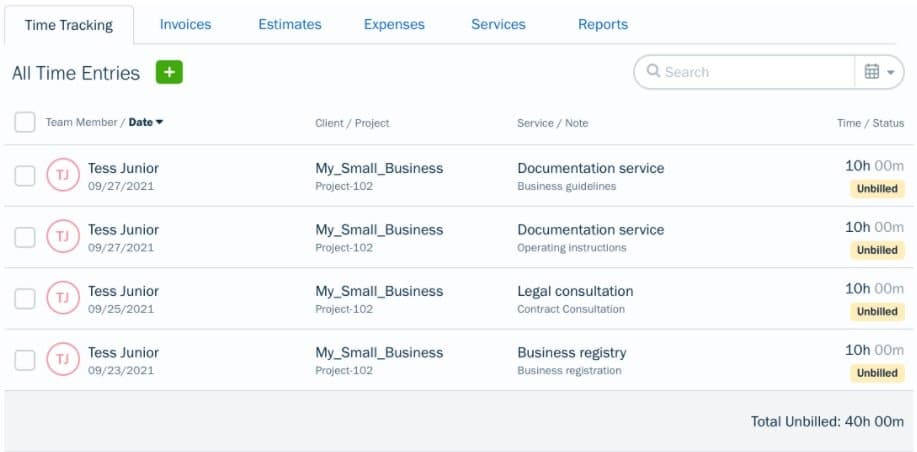Check the Business guidelines entry checkbox

25,176
